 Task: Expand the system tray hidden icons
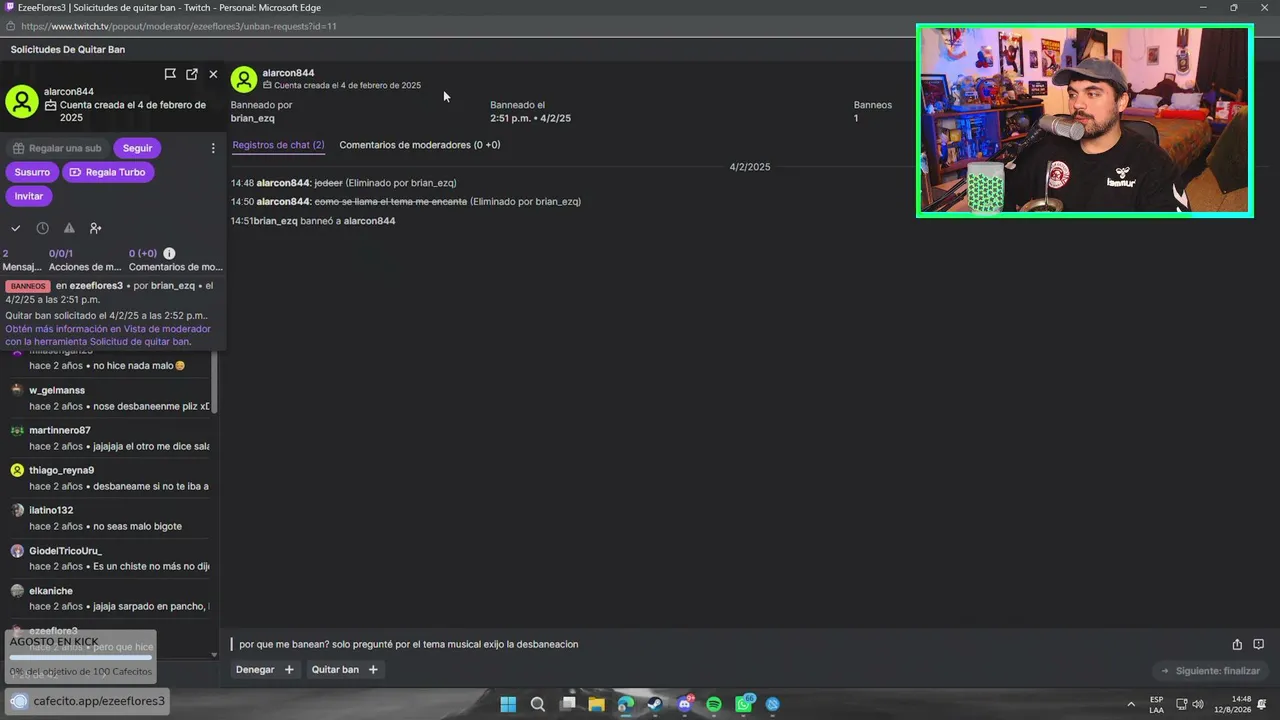click(1131, 704)
